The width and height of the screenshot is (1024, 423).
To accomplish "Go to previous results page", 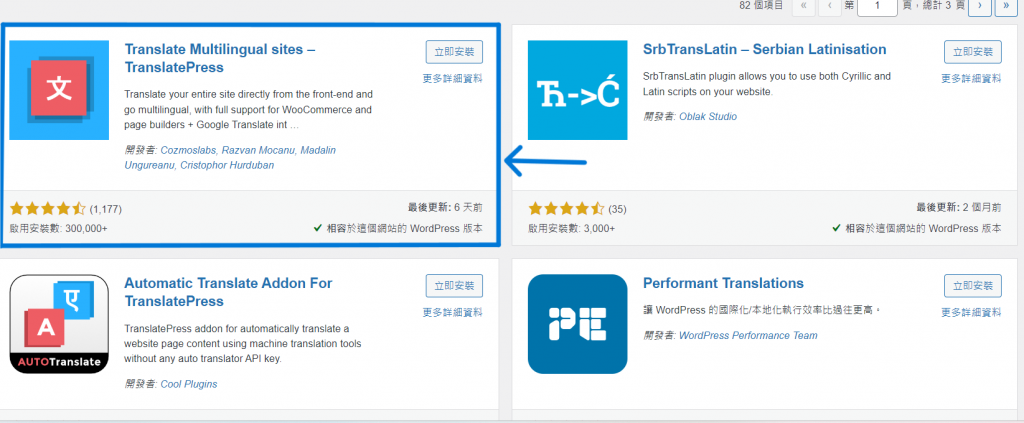I will tap(829, 6).
